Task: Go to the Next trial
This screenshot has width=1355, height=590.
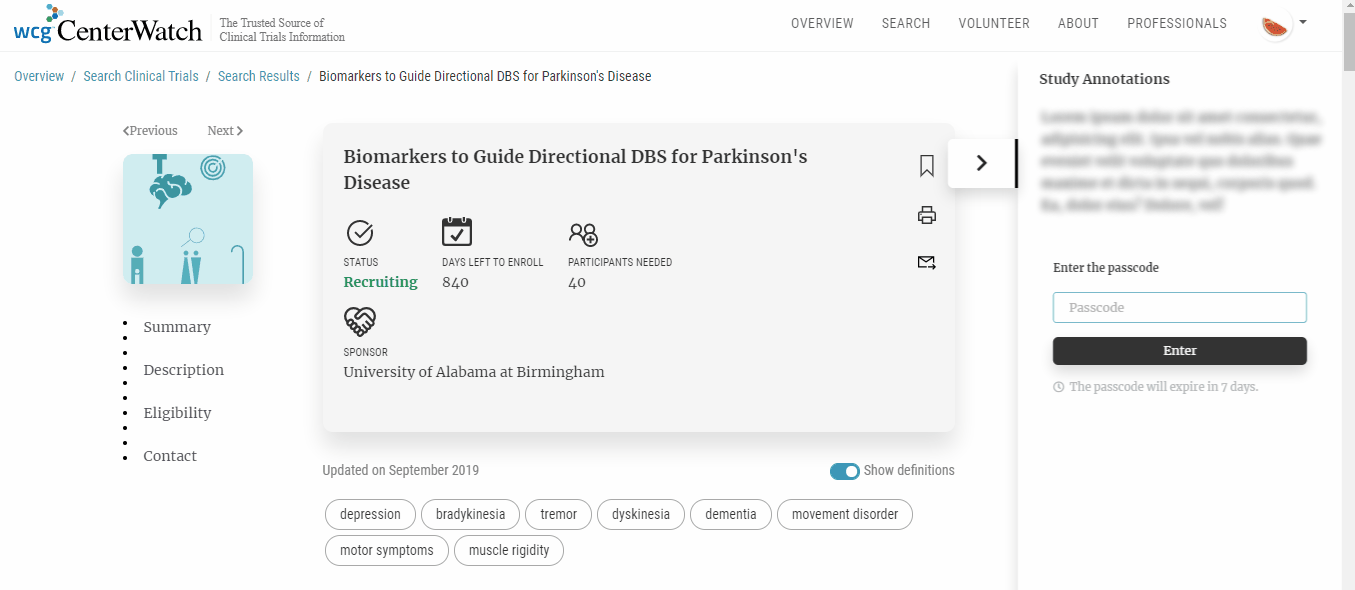Action: coord(225,131)
